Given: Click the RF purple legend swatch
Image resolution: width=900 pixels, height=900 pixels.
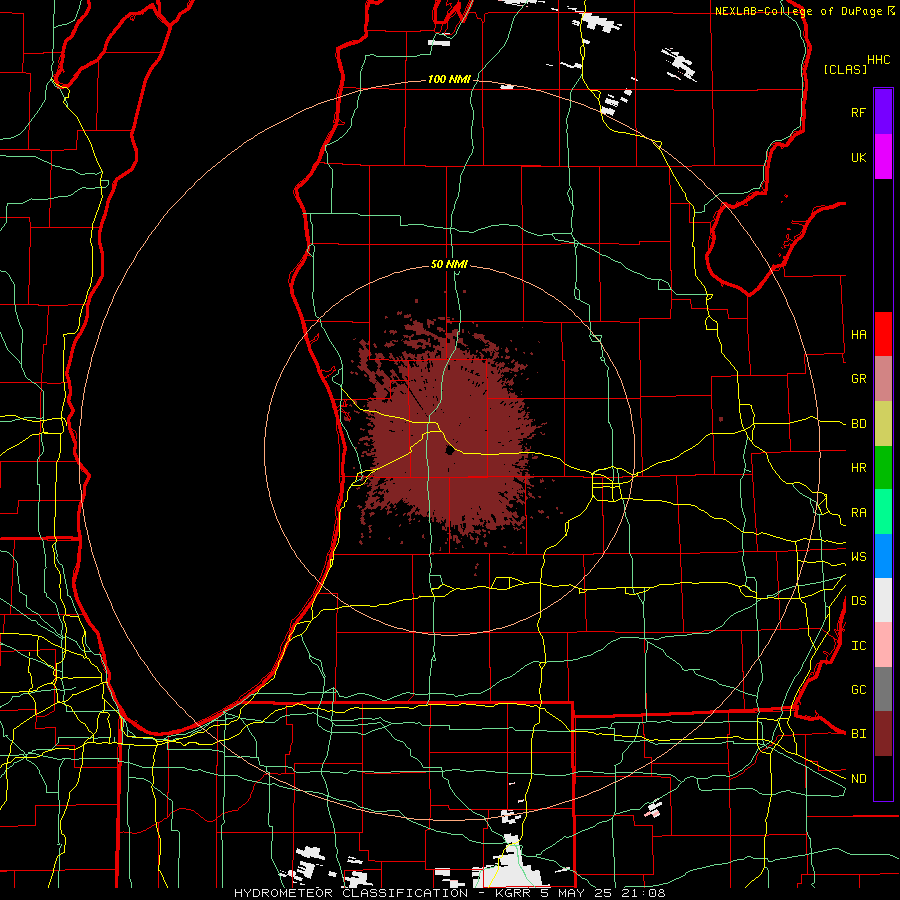Looking at the screenshot, I should tap(883, 112).
